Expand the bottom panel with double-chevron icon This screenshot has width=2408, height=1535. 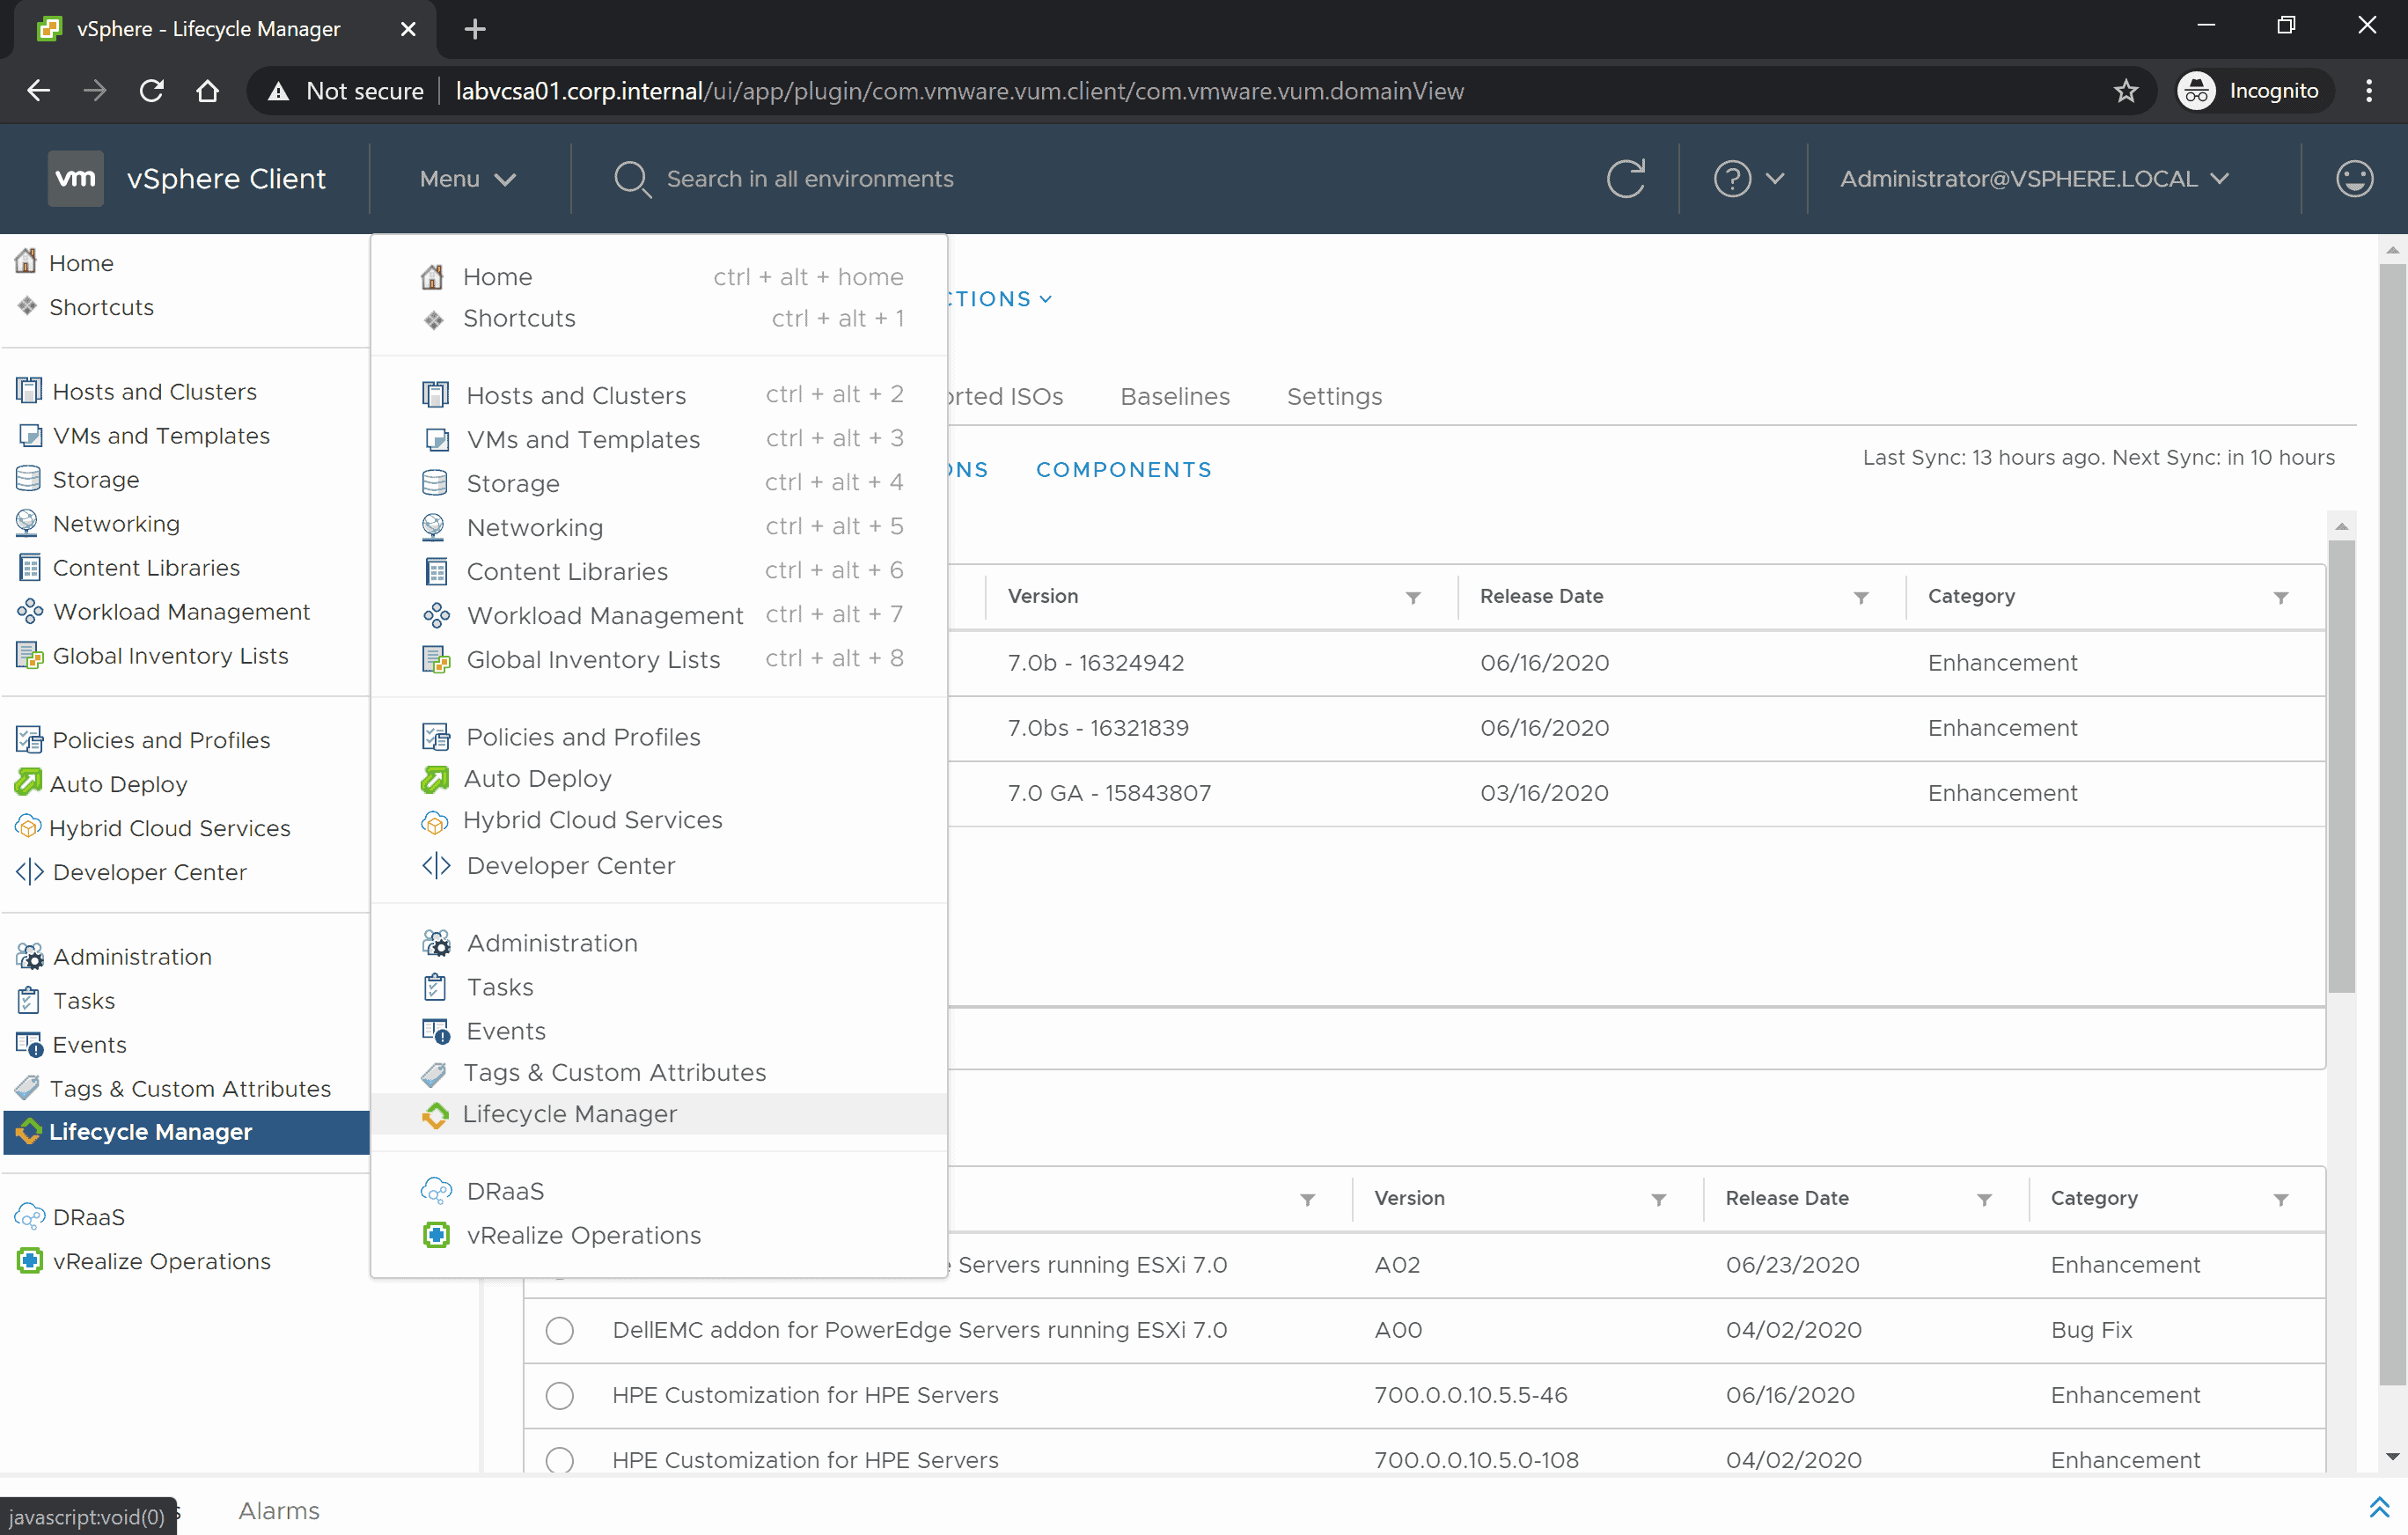pyautogui.click(x=2379, y=1508)
